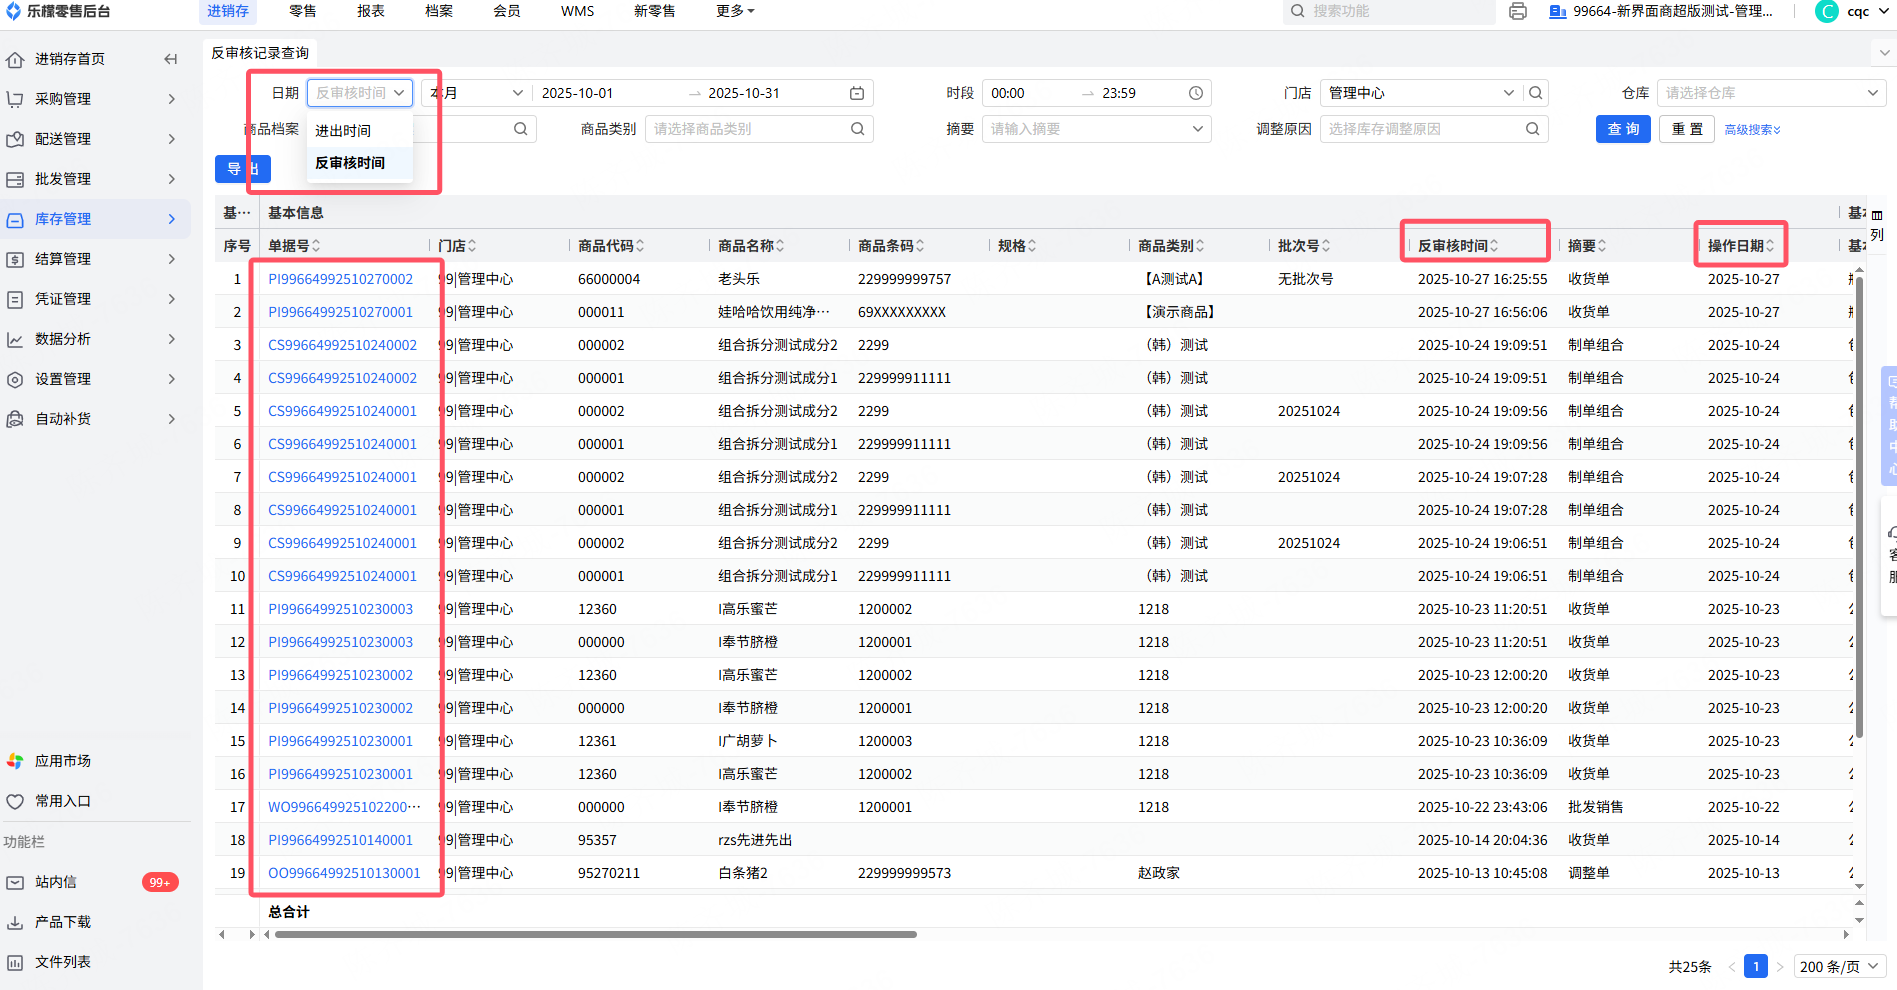Open the 仓库 warehouse dropdown

pos(1770,93)
